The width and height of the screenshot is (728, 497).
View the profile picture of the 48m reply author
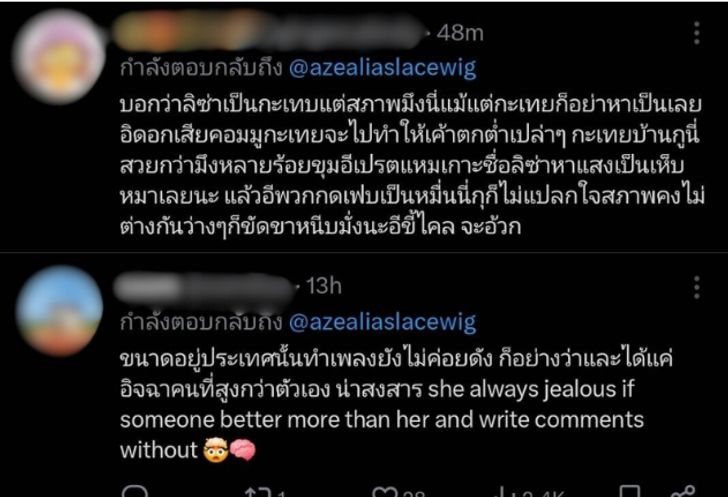[x=59, y=56]
